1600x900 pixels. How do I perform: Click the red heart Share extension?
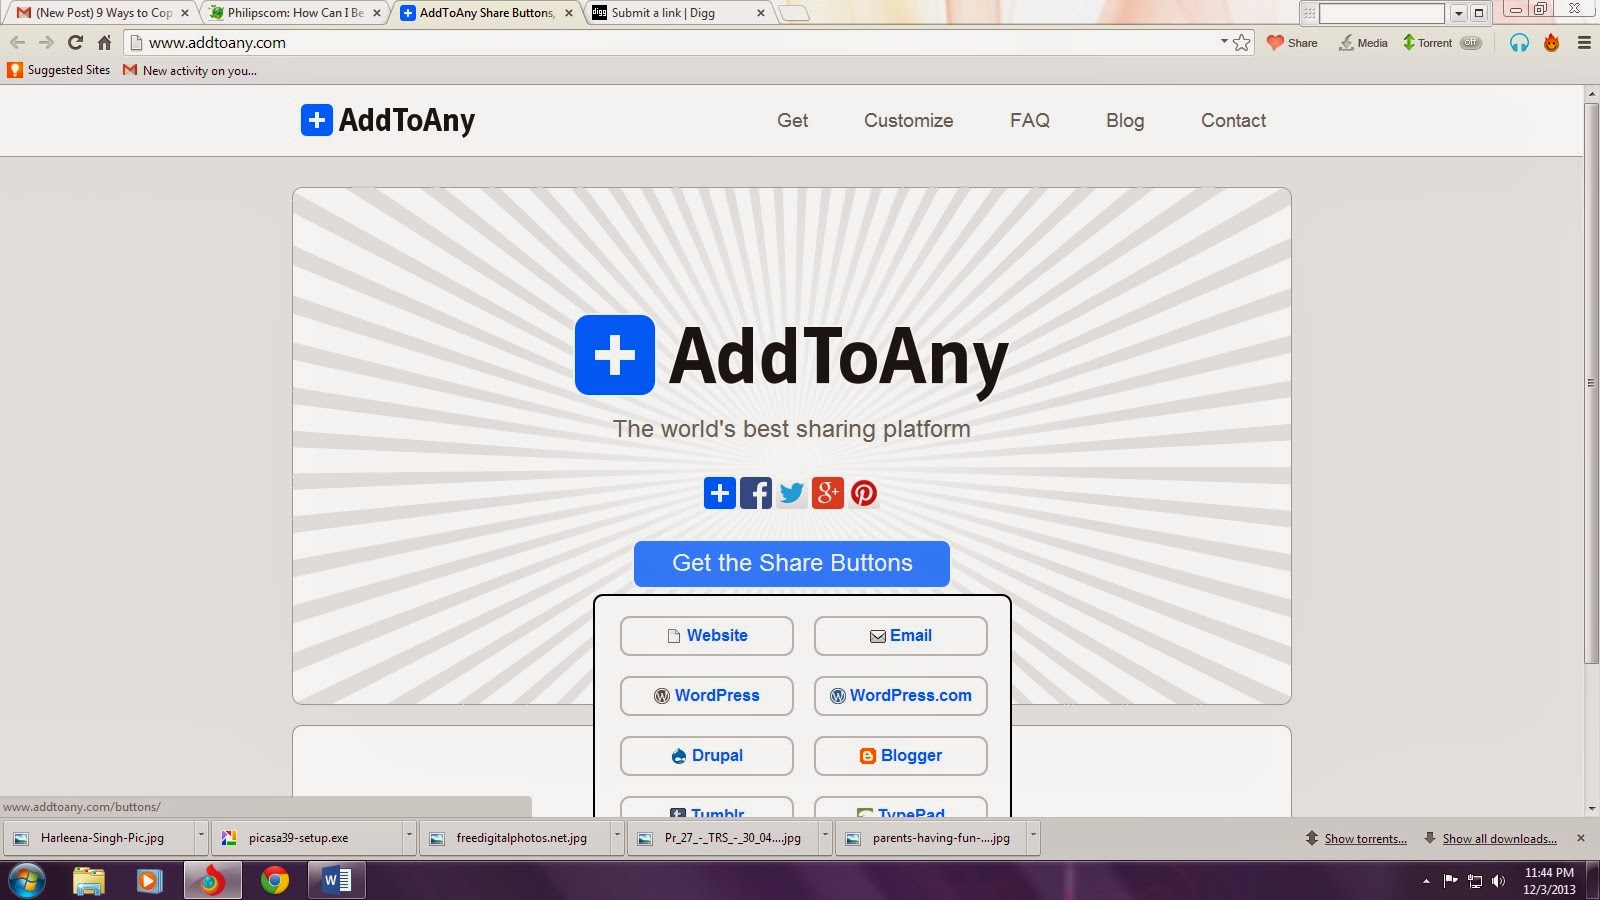click(1292, 43)
